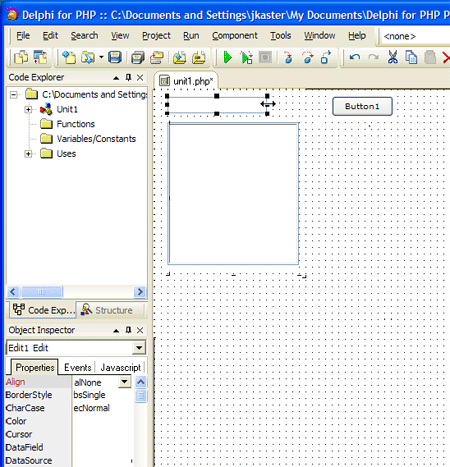450x467 pixels.
Task: Click the View Unit toolbar icon
Action: [x=21, y=58]
